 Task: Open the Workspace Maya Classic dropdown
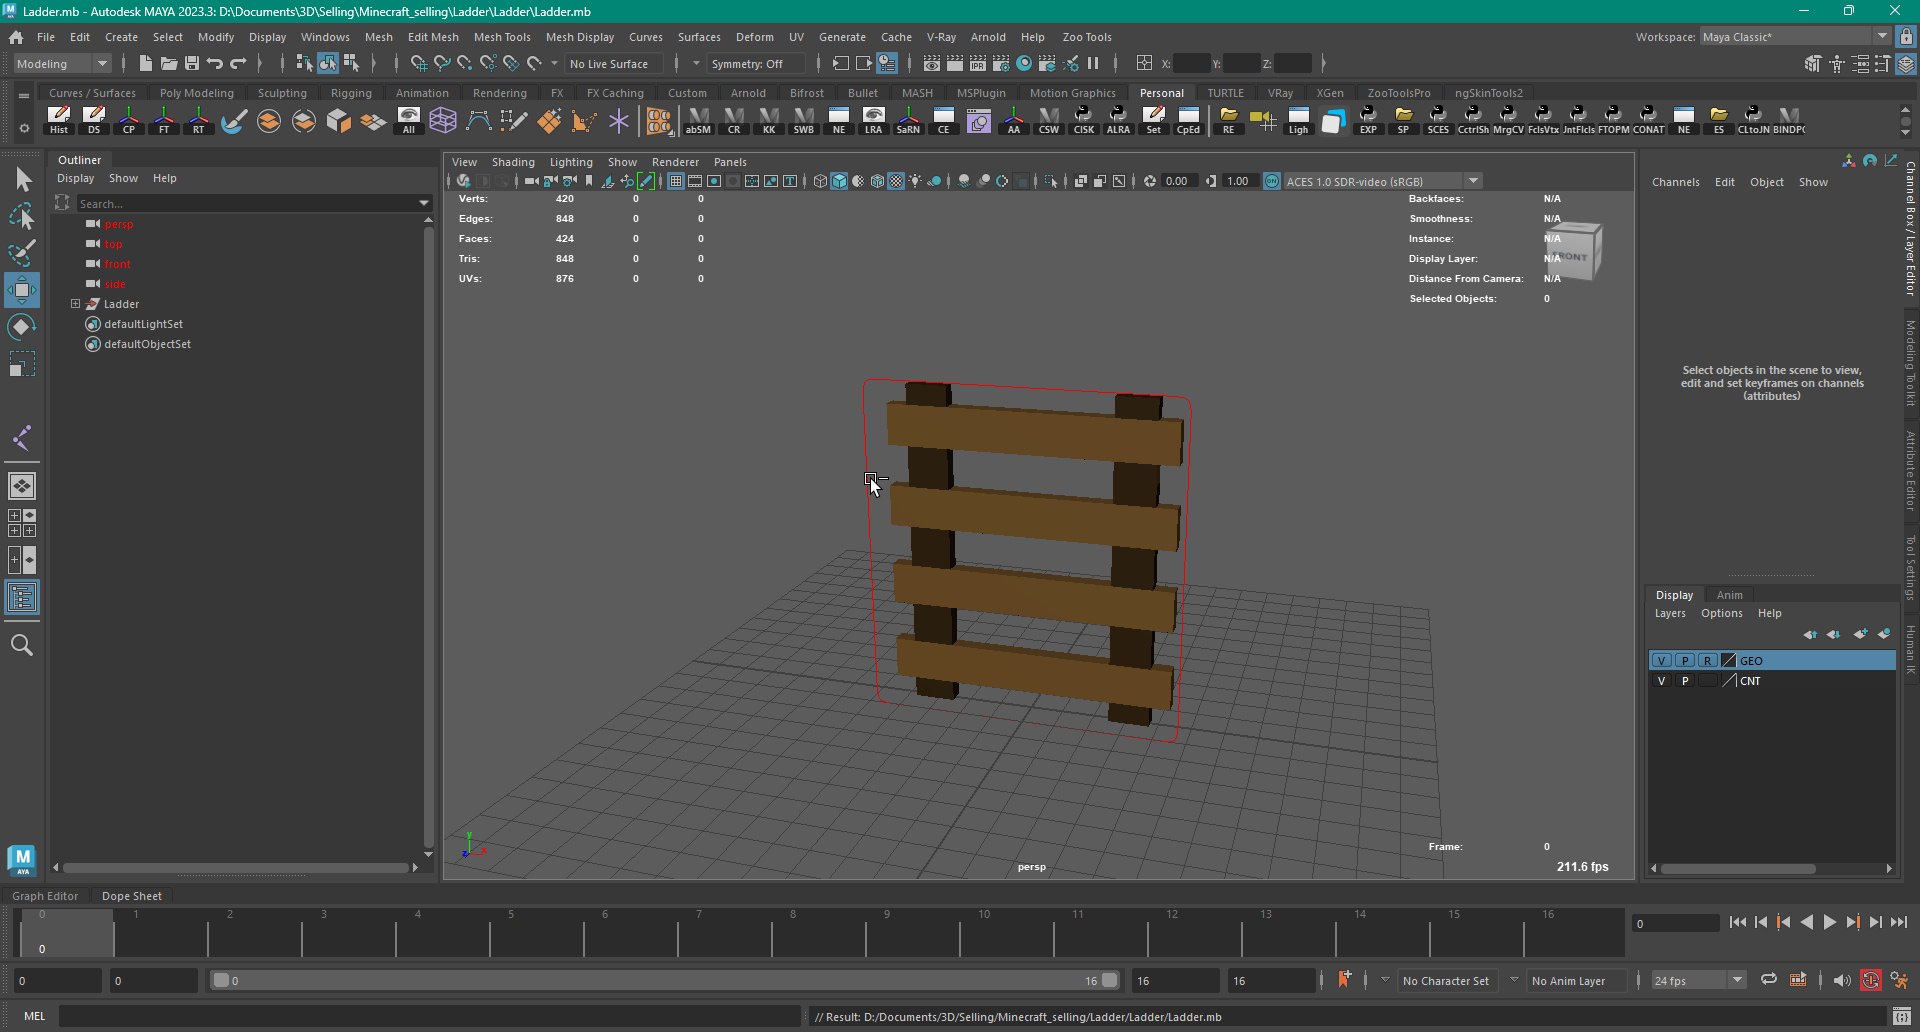click(1795, 37)
